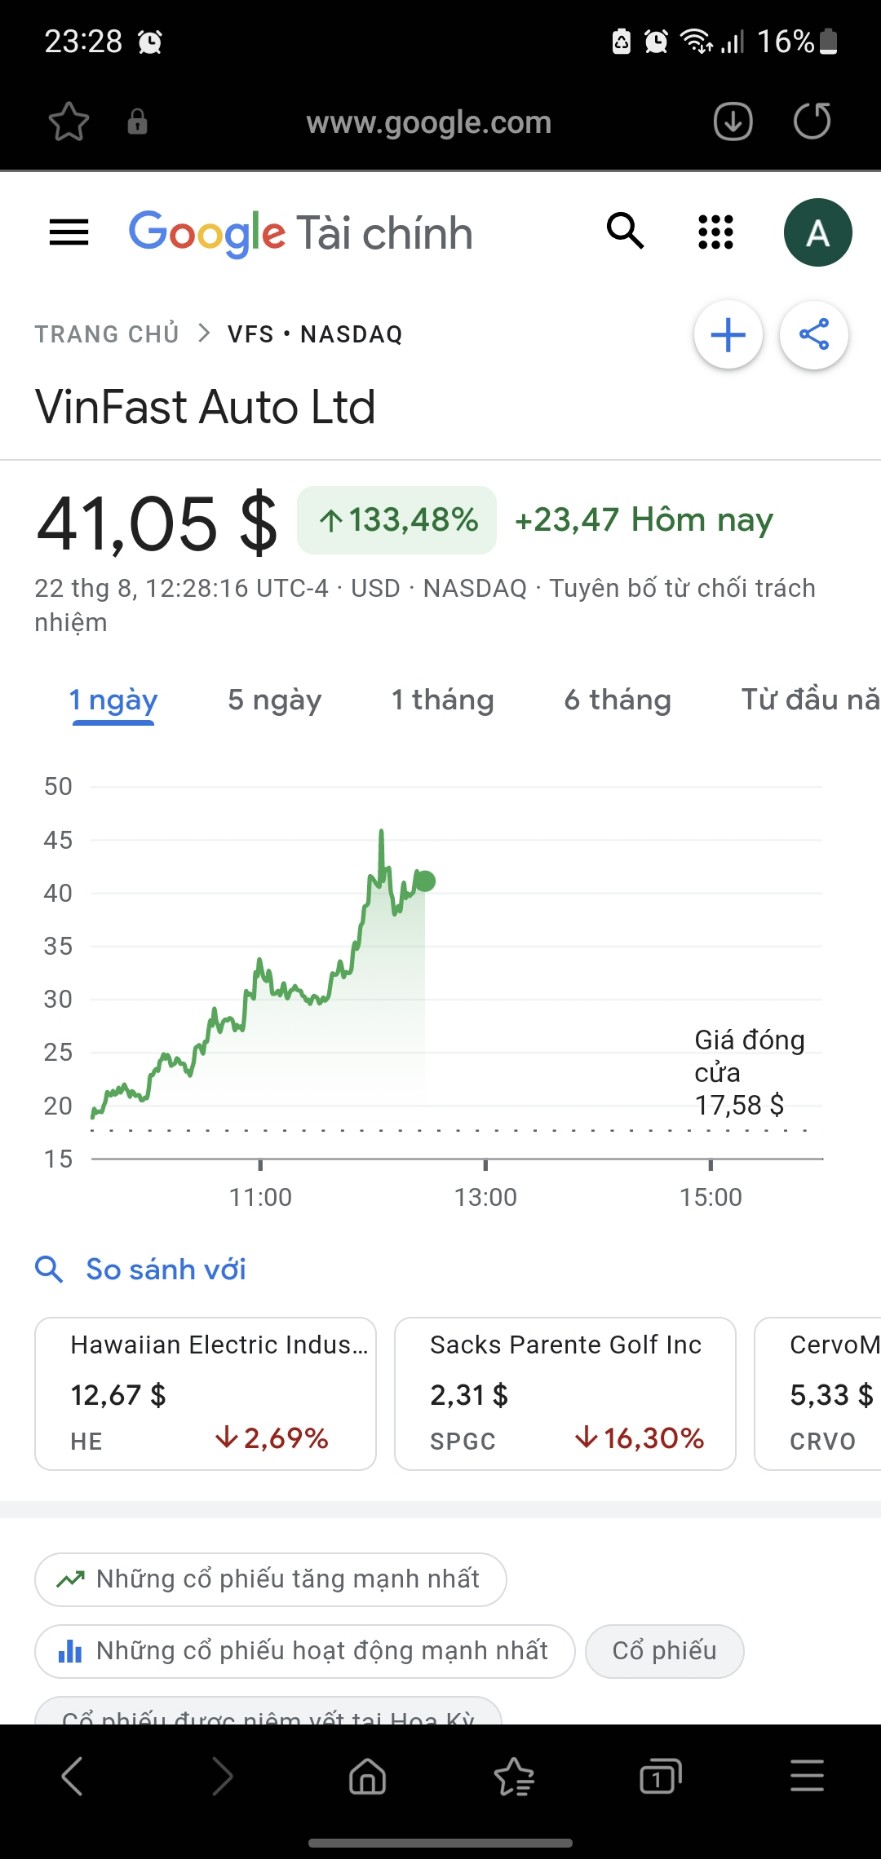Click the TRANG CHỦ breadcrumb link

(x=107, y=334)
